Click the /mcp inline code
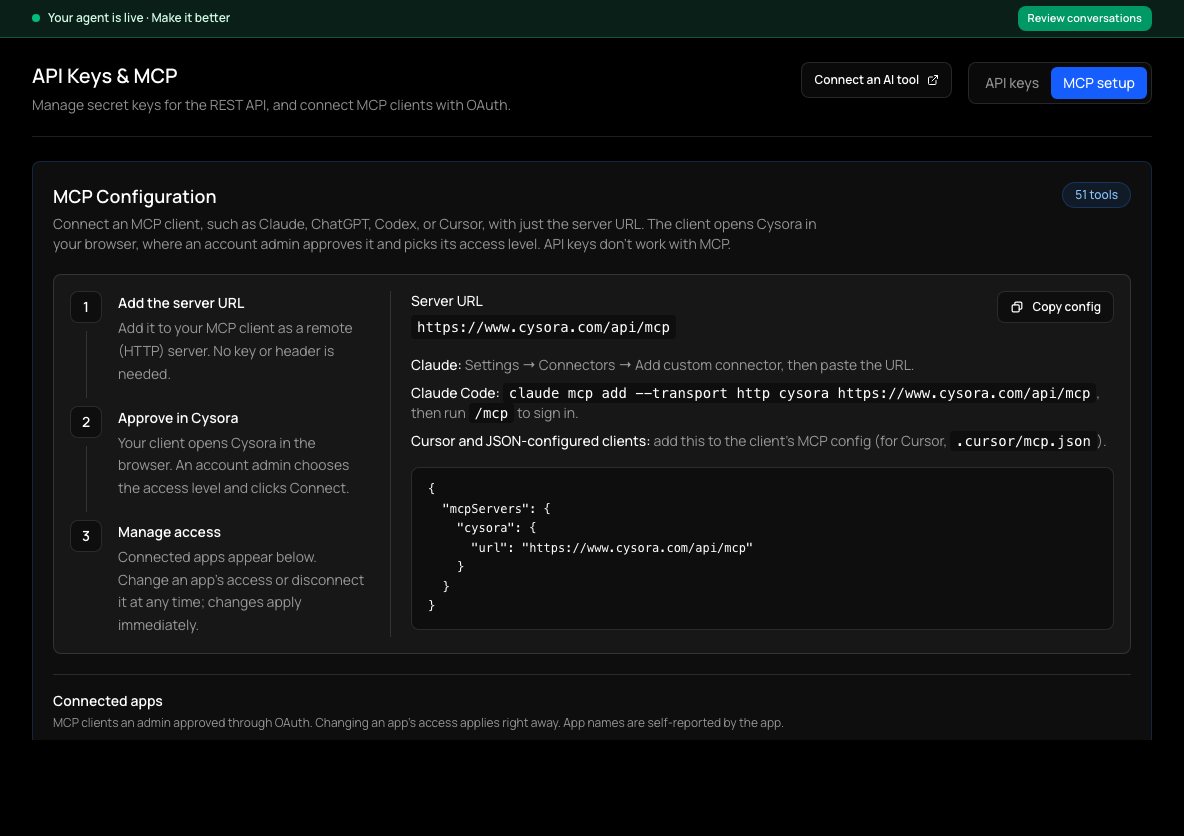The height and width of the screenshot is (836, 1184). tap(491, 413)
